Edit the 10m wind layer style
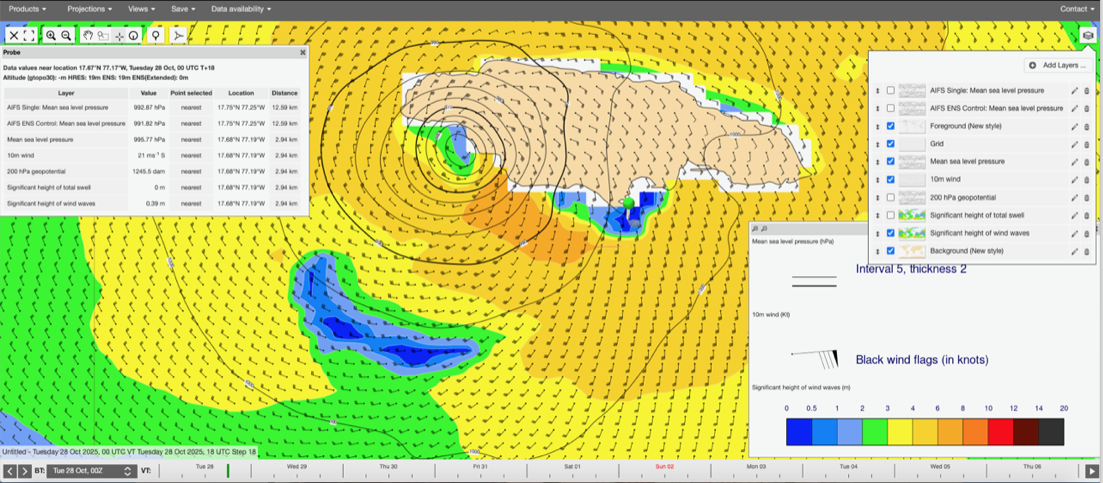Image resolution: width=1103 pixels, height=483 pixels. (x=1075, y=180)
